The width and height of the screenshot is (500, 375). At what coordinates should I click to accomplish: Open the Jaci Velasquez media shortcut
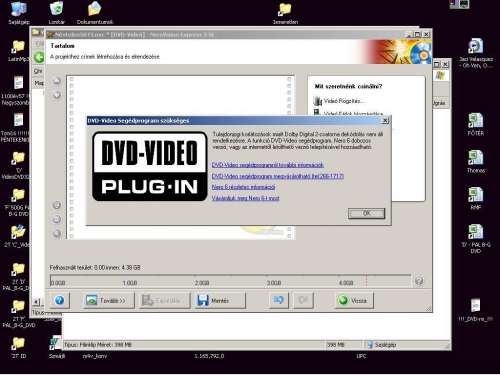[x=476, y=53]
